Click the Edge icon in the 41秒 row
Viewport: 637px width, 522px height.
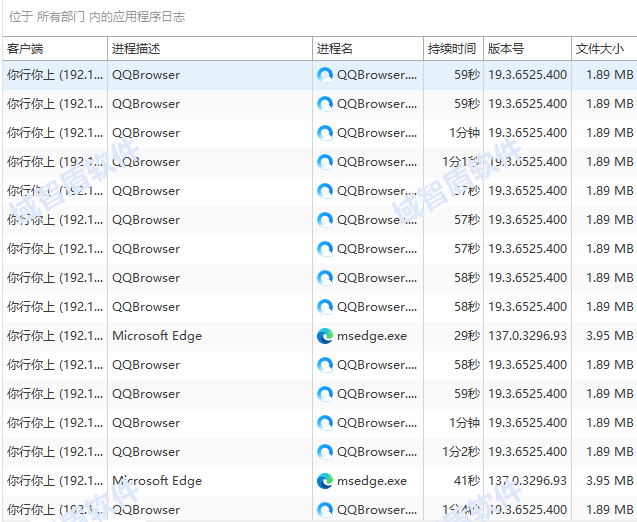(x=325, y=481)
